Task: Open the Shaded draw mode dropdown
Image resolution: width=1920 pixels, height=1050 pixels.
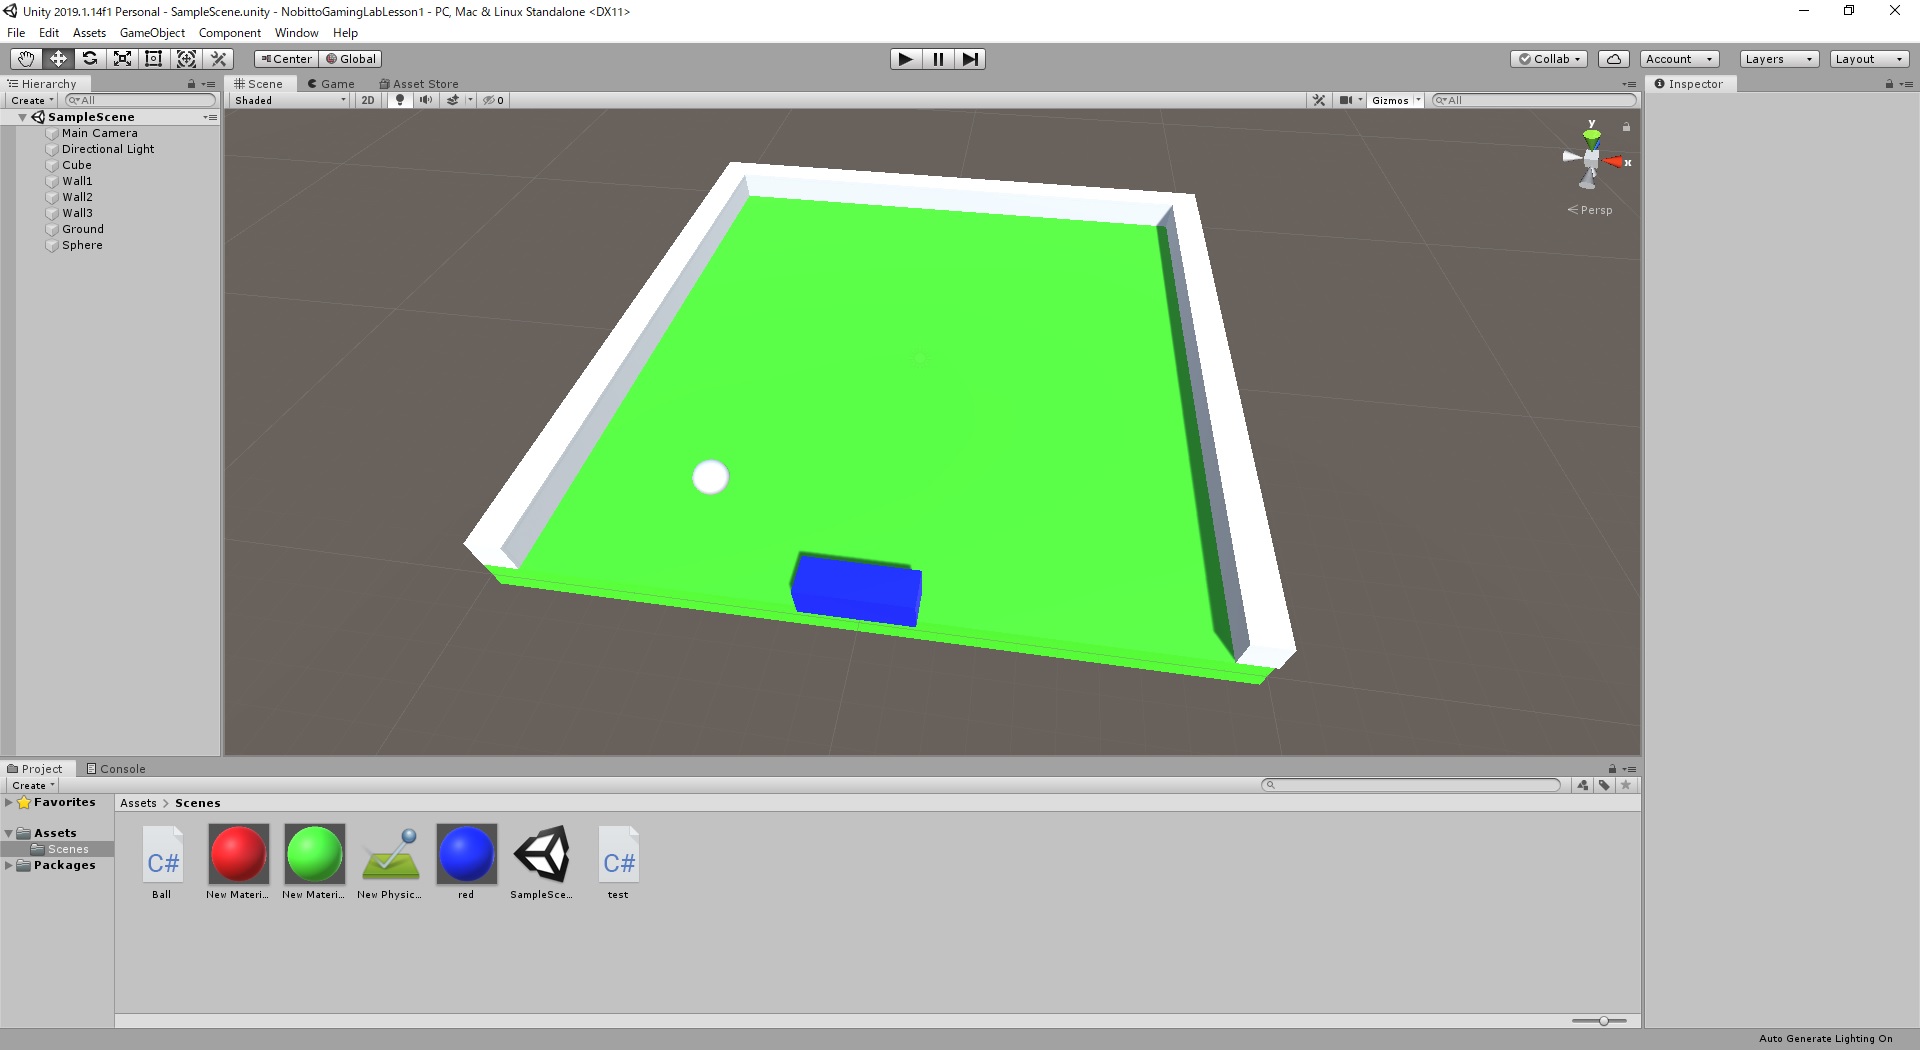Action: (x=289, y=100)
